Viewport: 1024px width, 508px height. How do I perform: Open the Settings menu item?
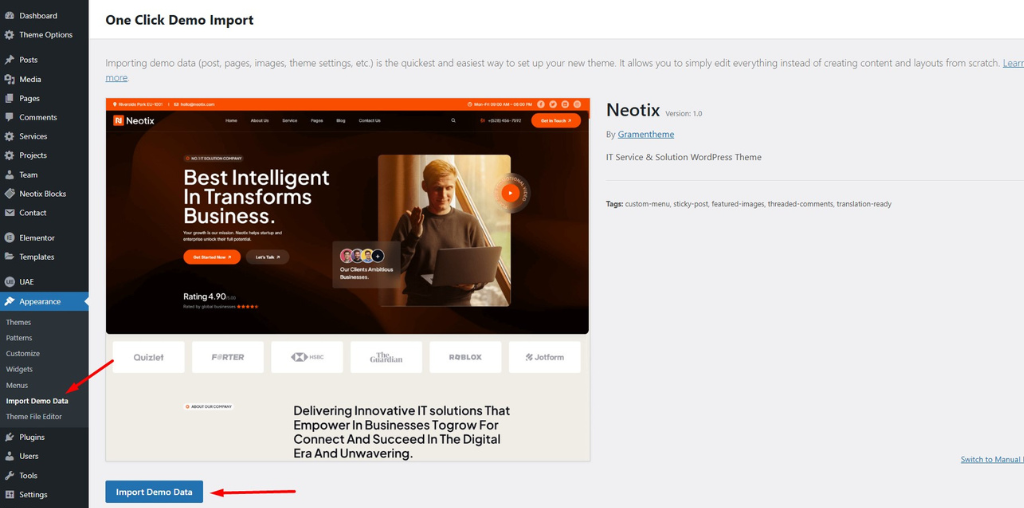coord(33,494)
